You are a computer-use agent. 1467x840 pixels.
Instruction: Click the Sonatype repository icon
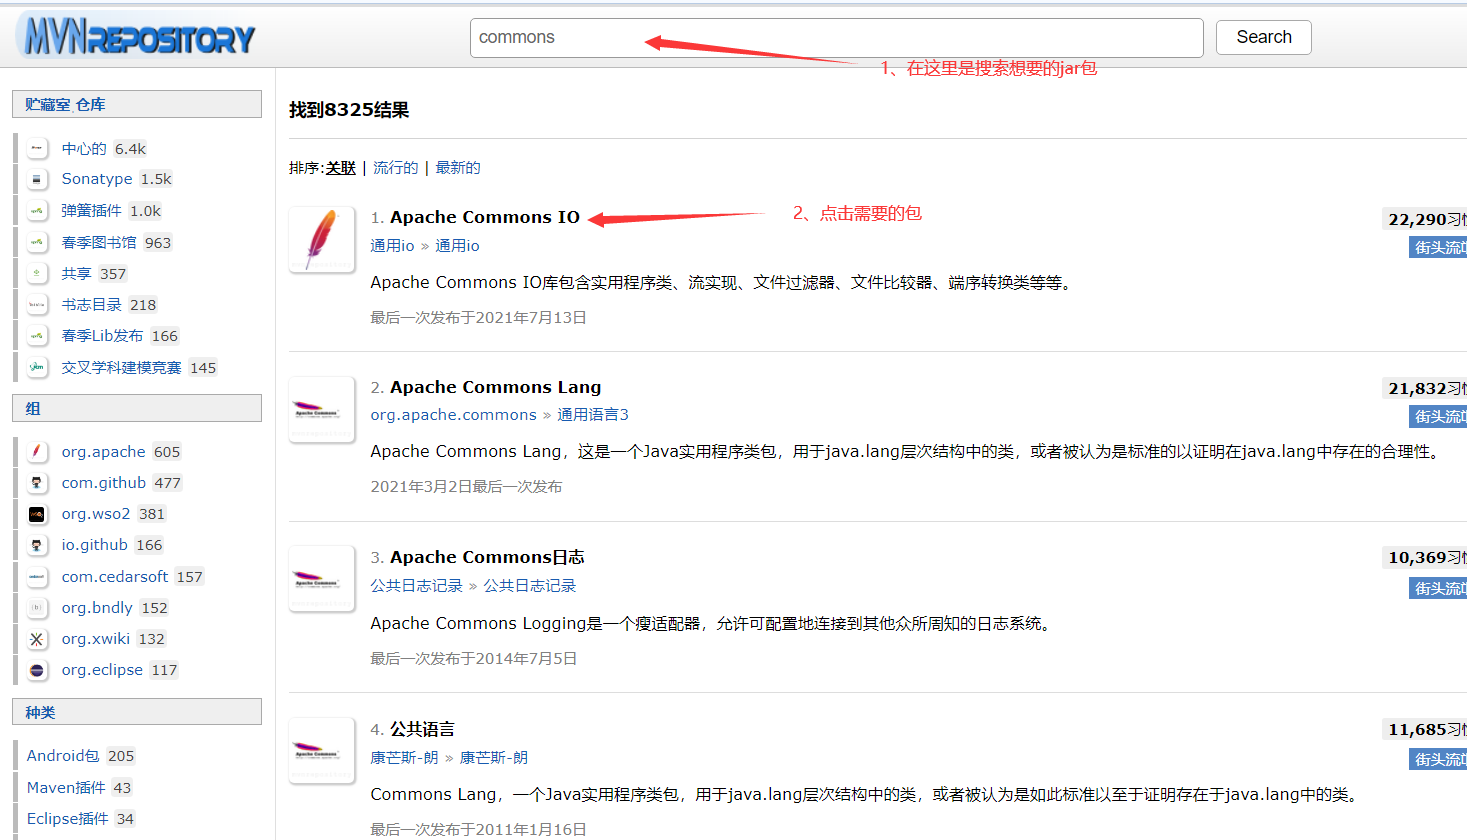(37, 179)
